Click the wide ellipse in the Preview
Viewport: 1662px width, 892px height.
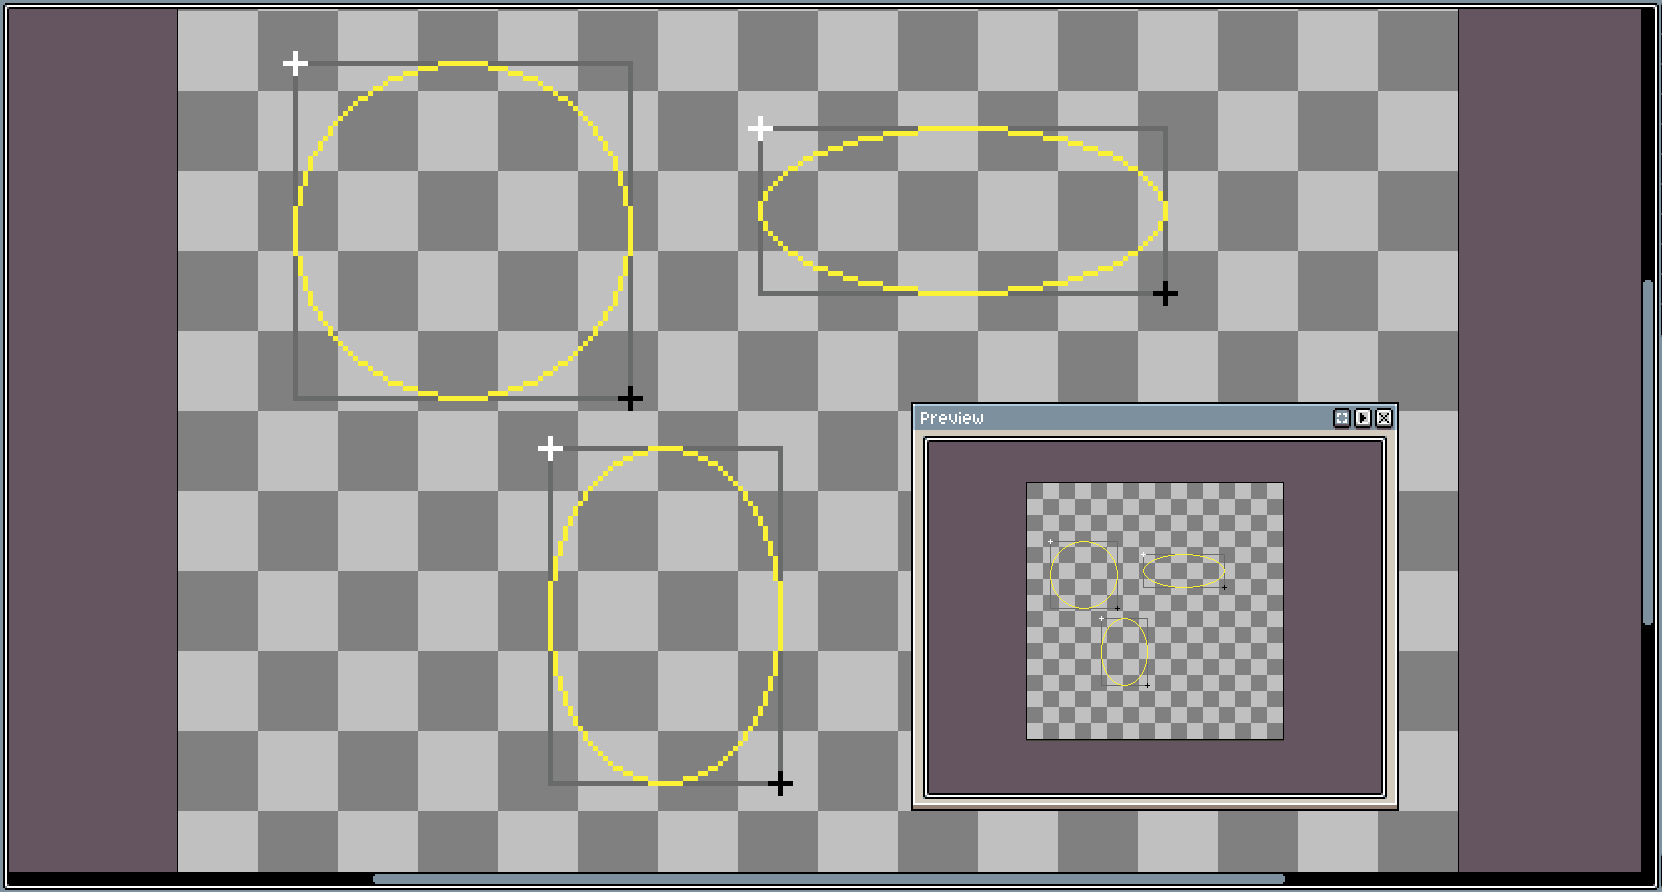(1183, 571)
